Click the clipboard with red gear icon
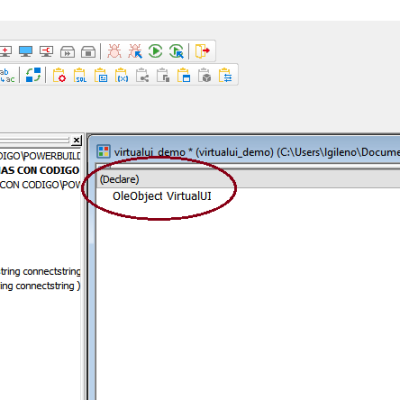400x400 pixels. (x=59, y=75)
